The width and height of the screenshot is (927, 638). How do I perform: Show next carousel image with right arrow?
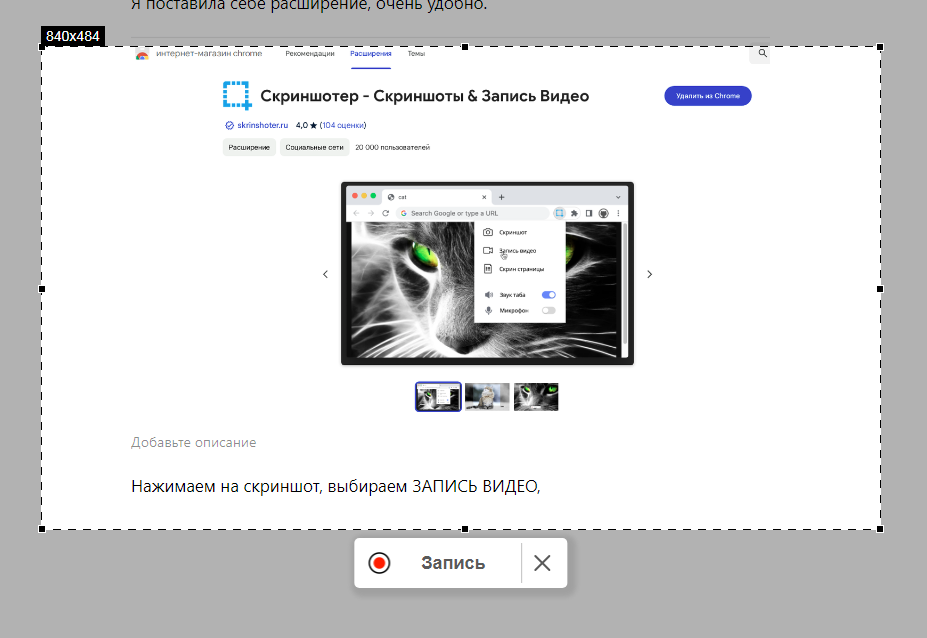(649, 274)
